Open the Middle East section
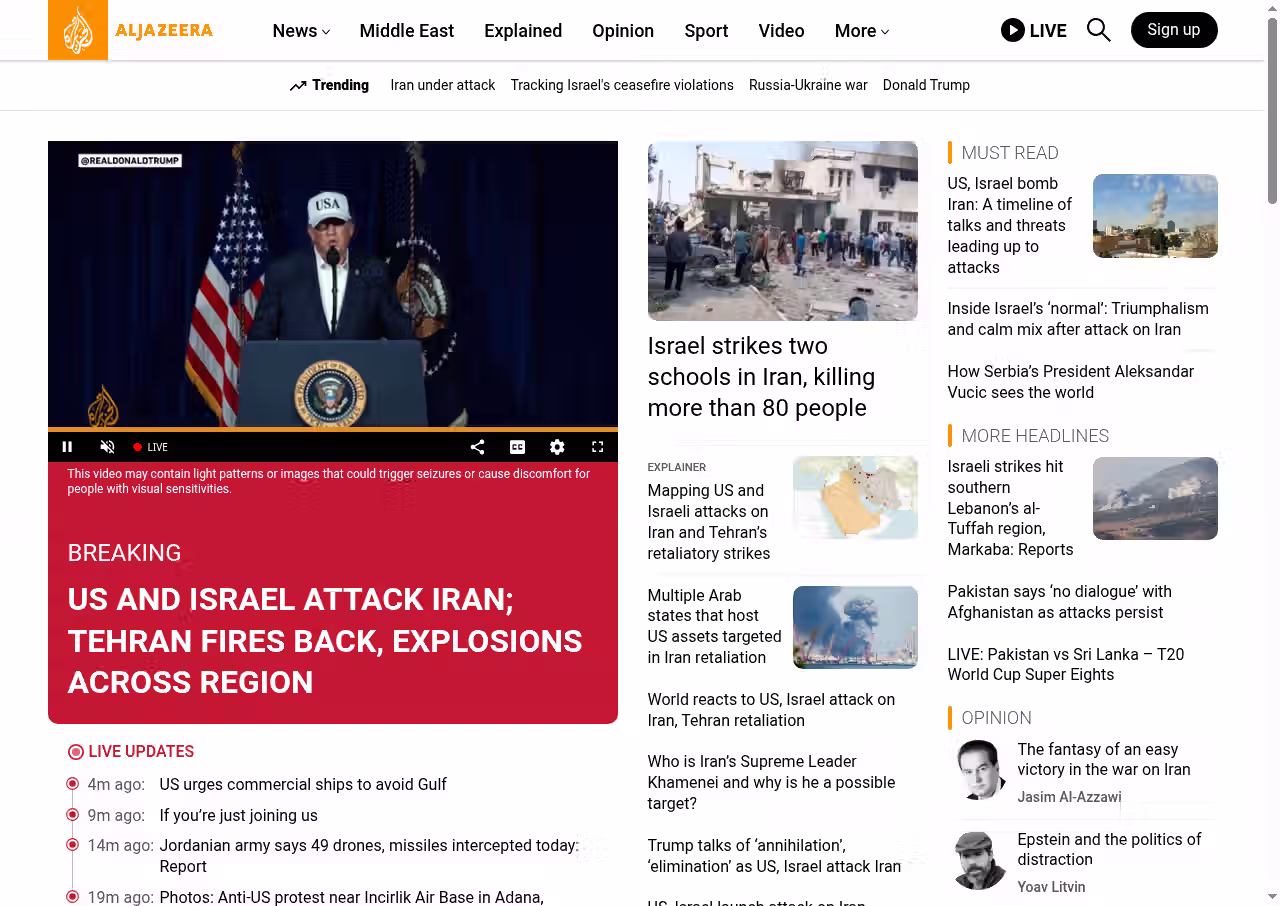This screenshot has height=906, width=1280. click(x=406, y=31)
